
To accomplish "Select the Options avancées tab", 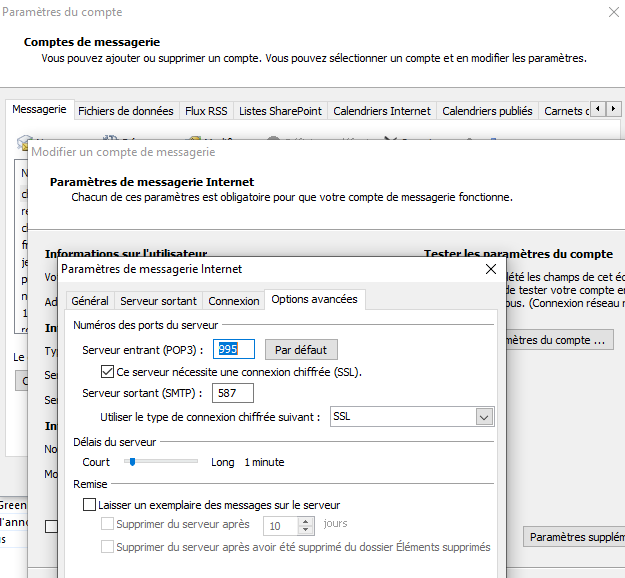I will coord(314,299).
